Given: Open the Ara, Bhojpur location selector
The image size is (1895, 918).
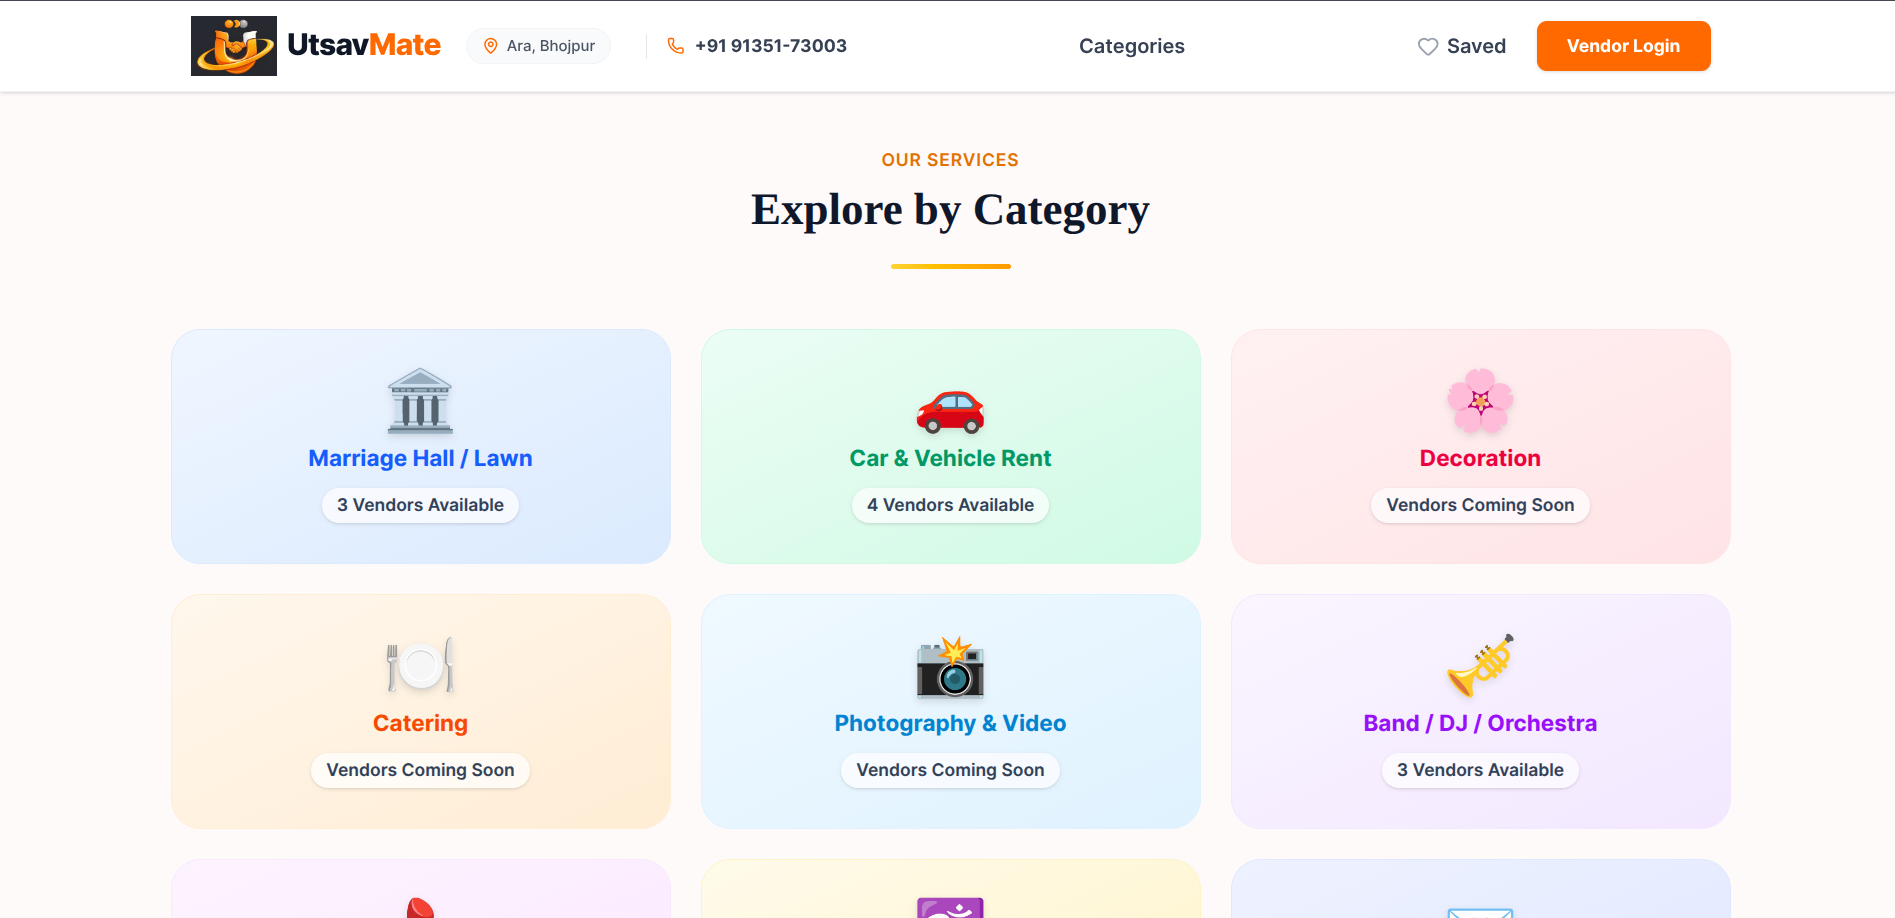Looking at the screenshot, I should tap(539, 46).
